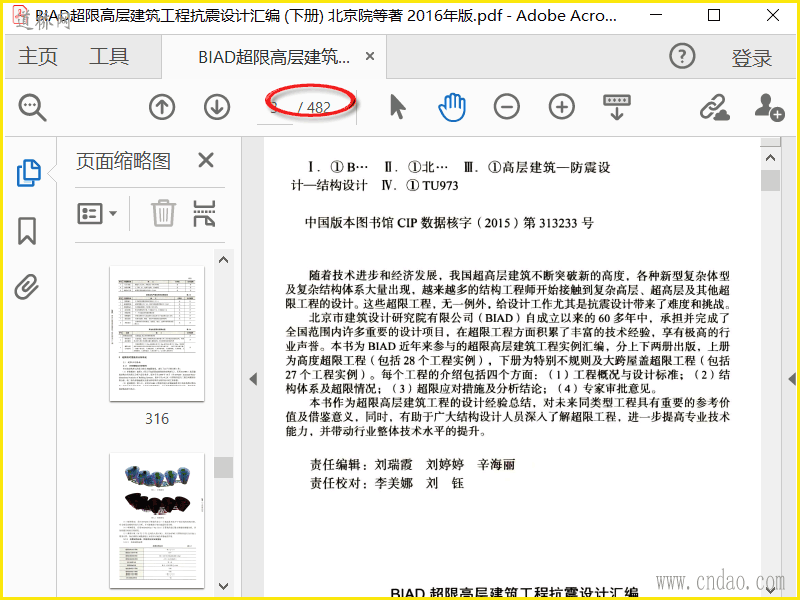Viewport: 800px width, 600px height.
Task: Open the add person share icon
Action: click(x=769, y=107)
